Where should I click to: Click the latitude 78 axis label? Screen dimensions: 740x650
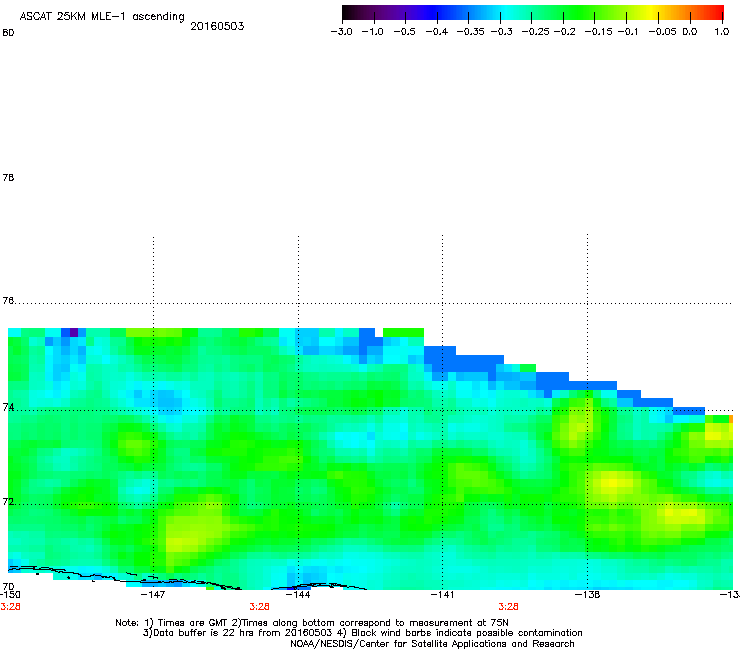pyautogui.click(x=8, y=177)
